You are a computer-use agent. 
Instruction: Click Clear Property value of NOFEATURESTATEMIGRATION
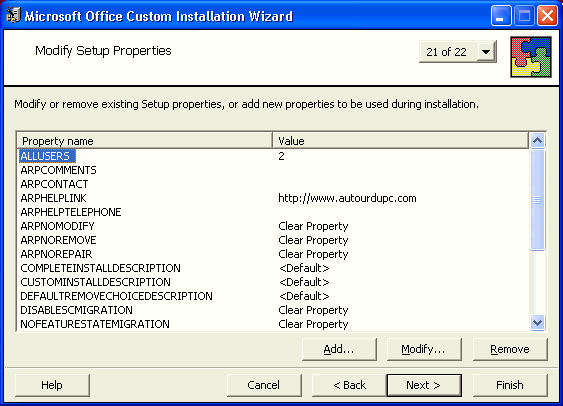[x=313, y=325]
